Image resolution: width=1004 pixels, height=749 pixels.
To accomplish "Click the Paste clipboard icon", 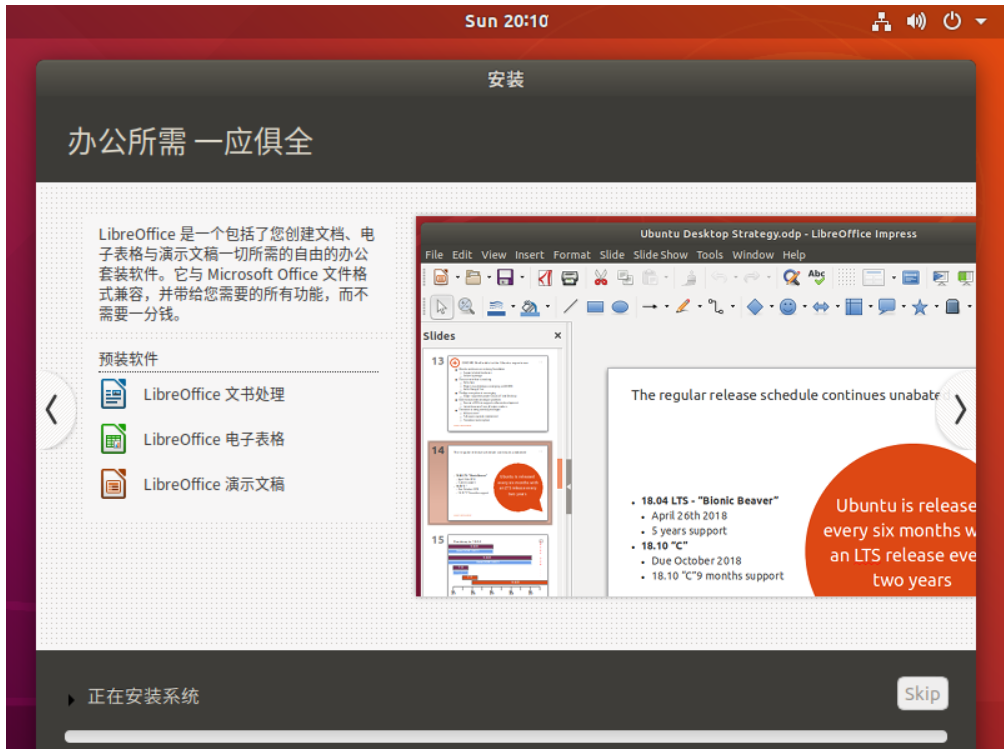I will point(650,277).
